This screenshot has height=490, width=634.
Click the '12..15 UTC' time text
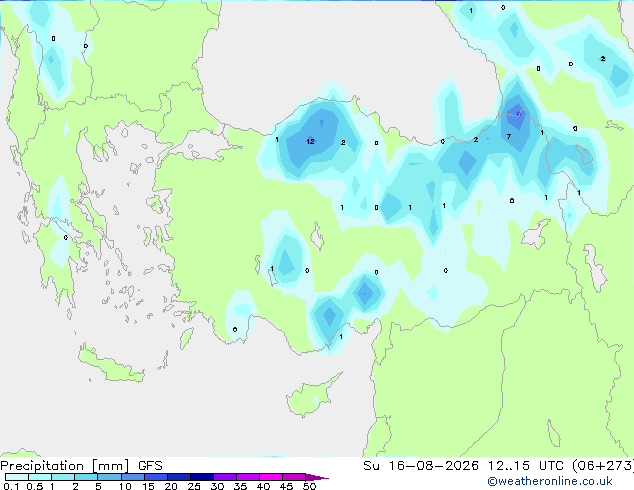(526, 466)
